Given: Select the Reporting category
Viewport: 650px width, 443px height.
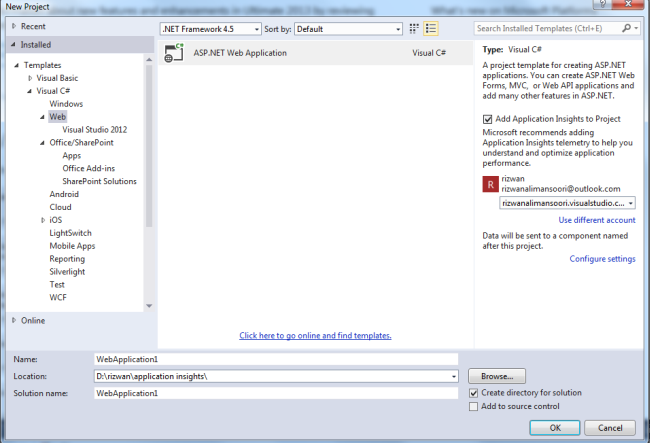Looking at the screenshot, I should point(67,259).
